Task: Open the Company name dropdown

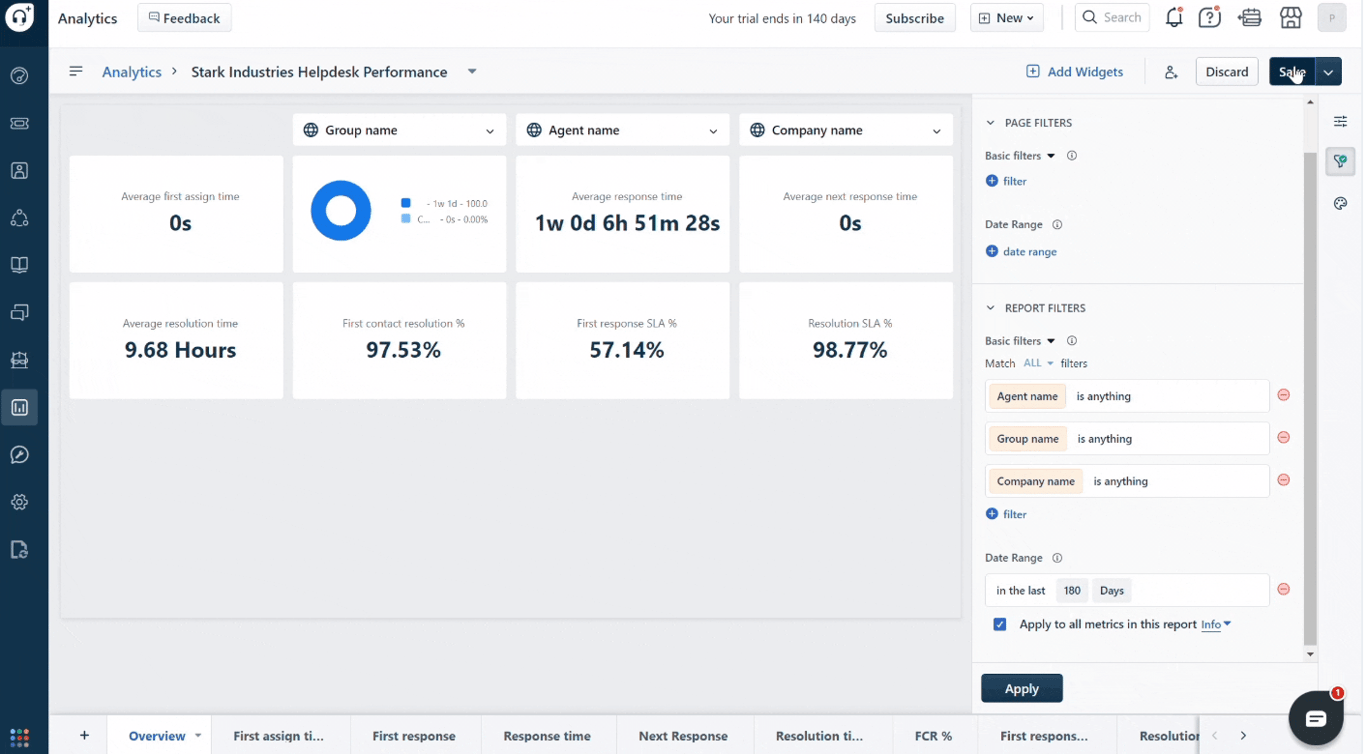Action: 846,130
